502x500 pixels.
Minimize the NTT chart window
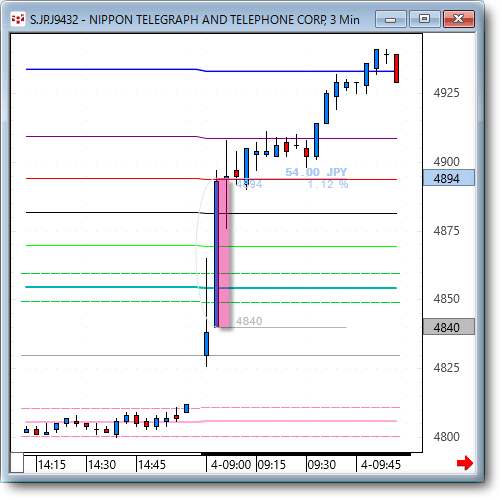pyautogui.click(x=390, y=19)
